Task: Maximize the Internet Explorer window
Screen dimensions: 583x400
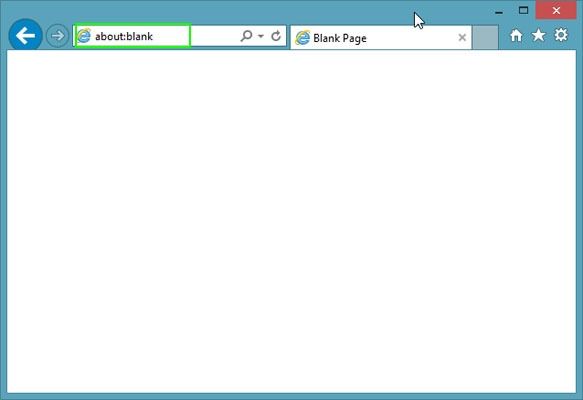Action: pos(524,10)
